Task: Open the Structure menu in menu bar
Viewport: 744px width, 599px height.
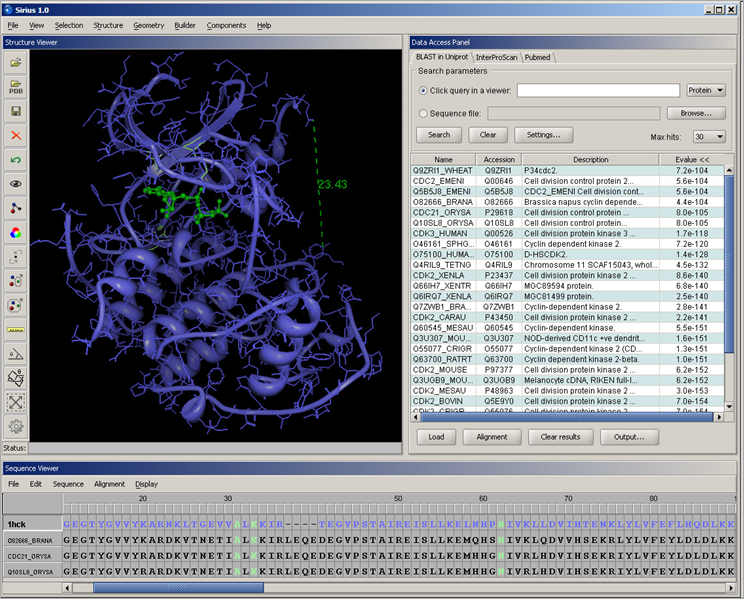Action: 108,25
